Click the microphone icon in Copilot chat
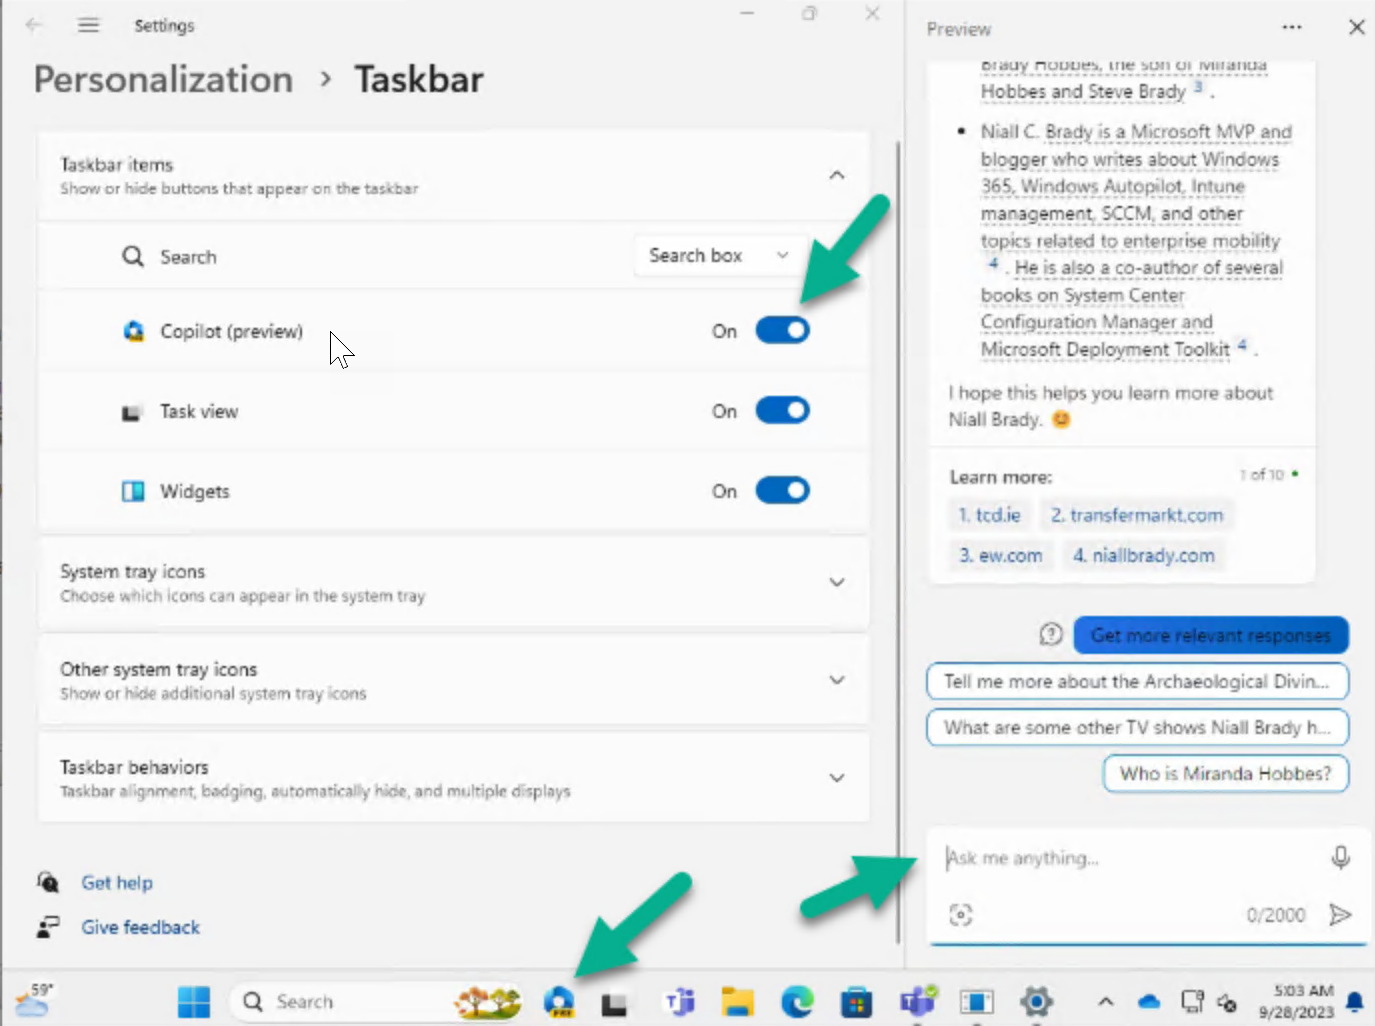The width and height of the screenshot is (1375, 1026). point(1341,857)
